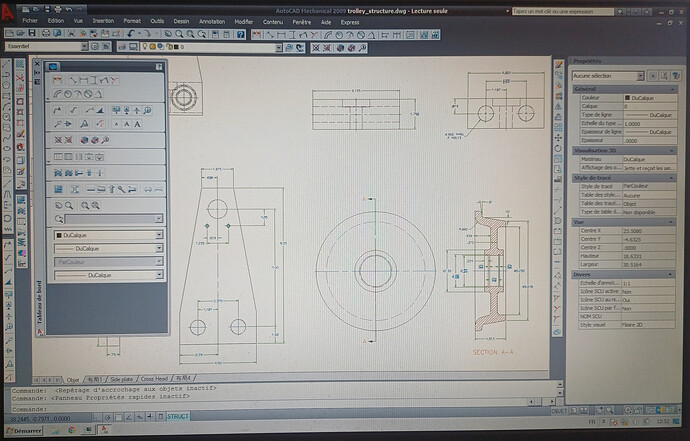The height and width of the screenshot is (441, 690).
Task: Click the Chrome icon in the Windows taskbar
Action: click(x=71, y=430)
